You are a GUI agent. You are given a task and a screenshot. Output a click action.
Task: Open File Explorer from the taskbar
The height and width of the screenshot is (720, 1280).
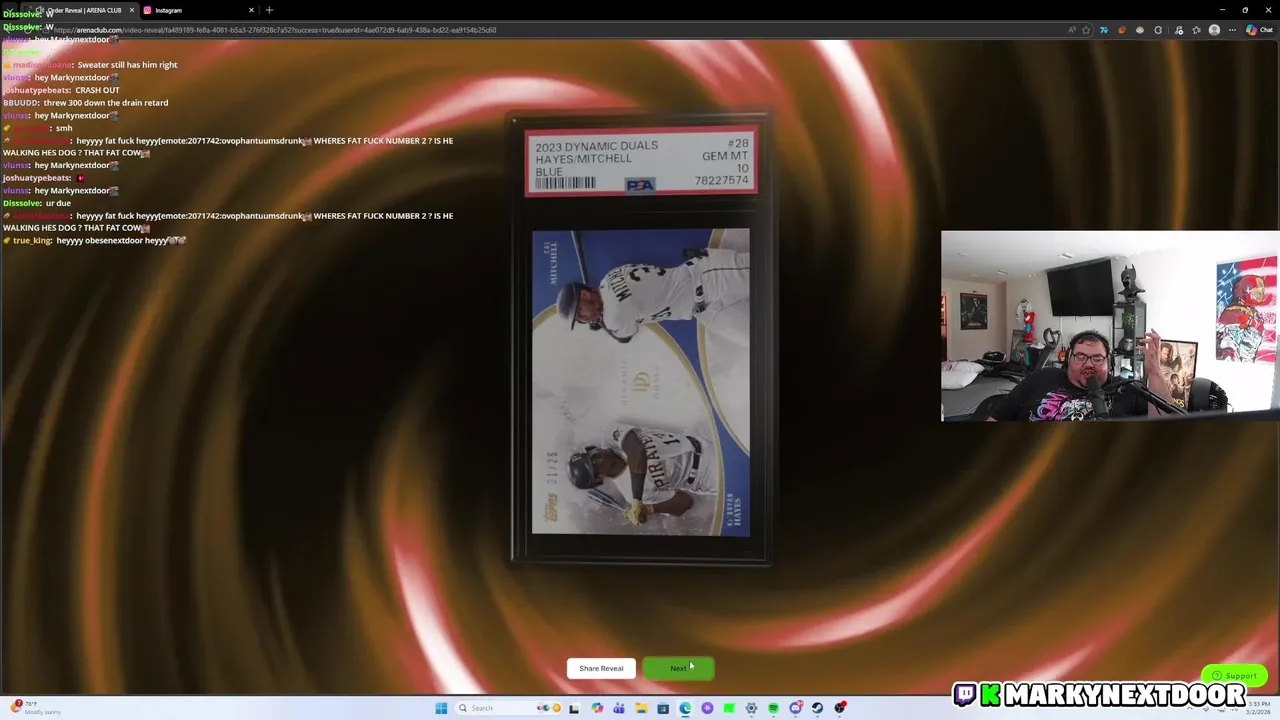(642, 708)
